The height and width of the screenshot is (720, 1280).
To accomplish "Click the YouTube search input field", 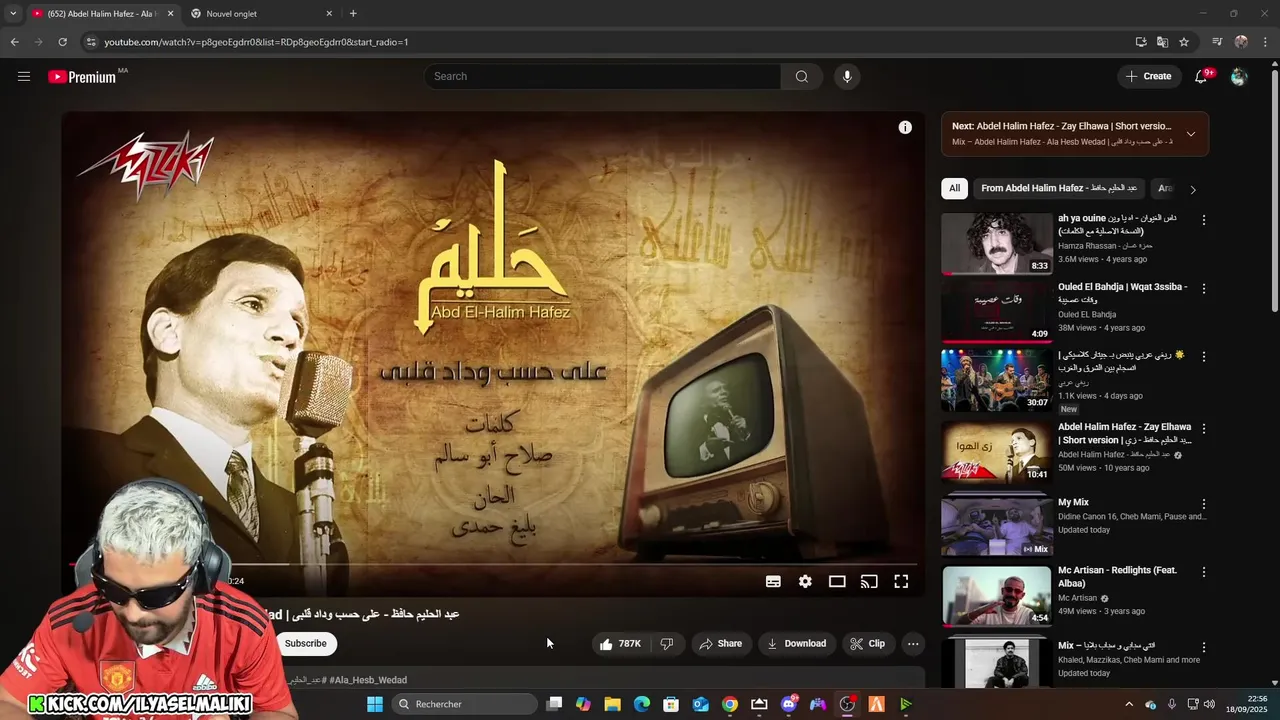I will click(x=603, y=76).
